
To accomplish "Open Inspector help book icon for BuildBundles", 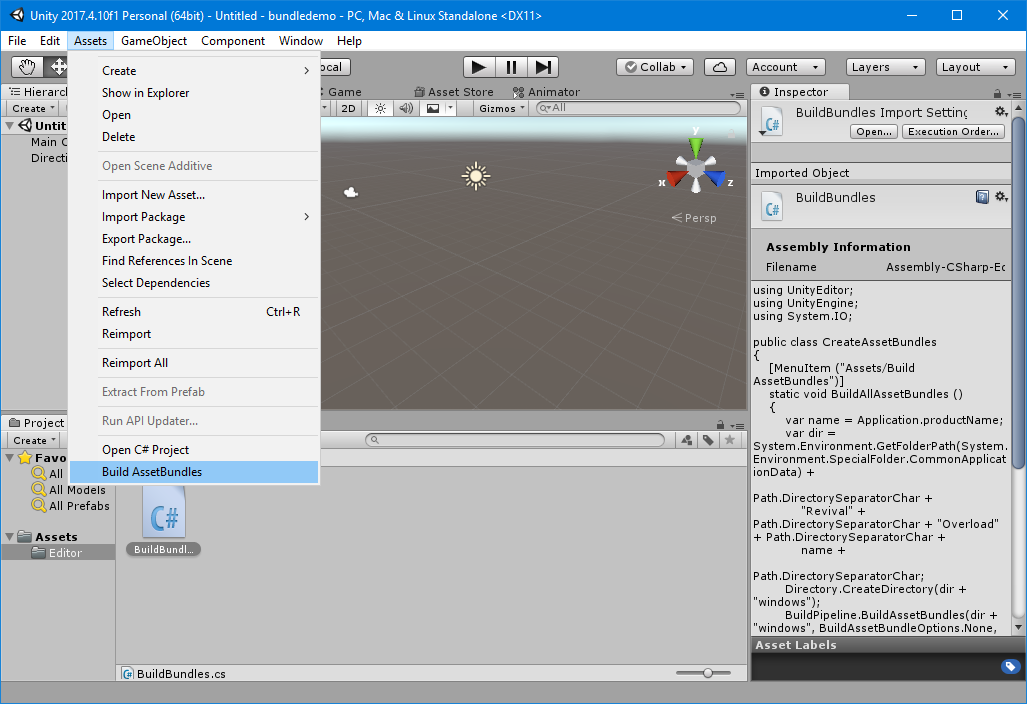I will (x=982, y=196).
